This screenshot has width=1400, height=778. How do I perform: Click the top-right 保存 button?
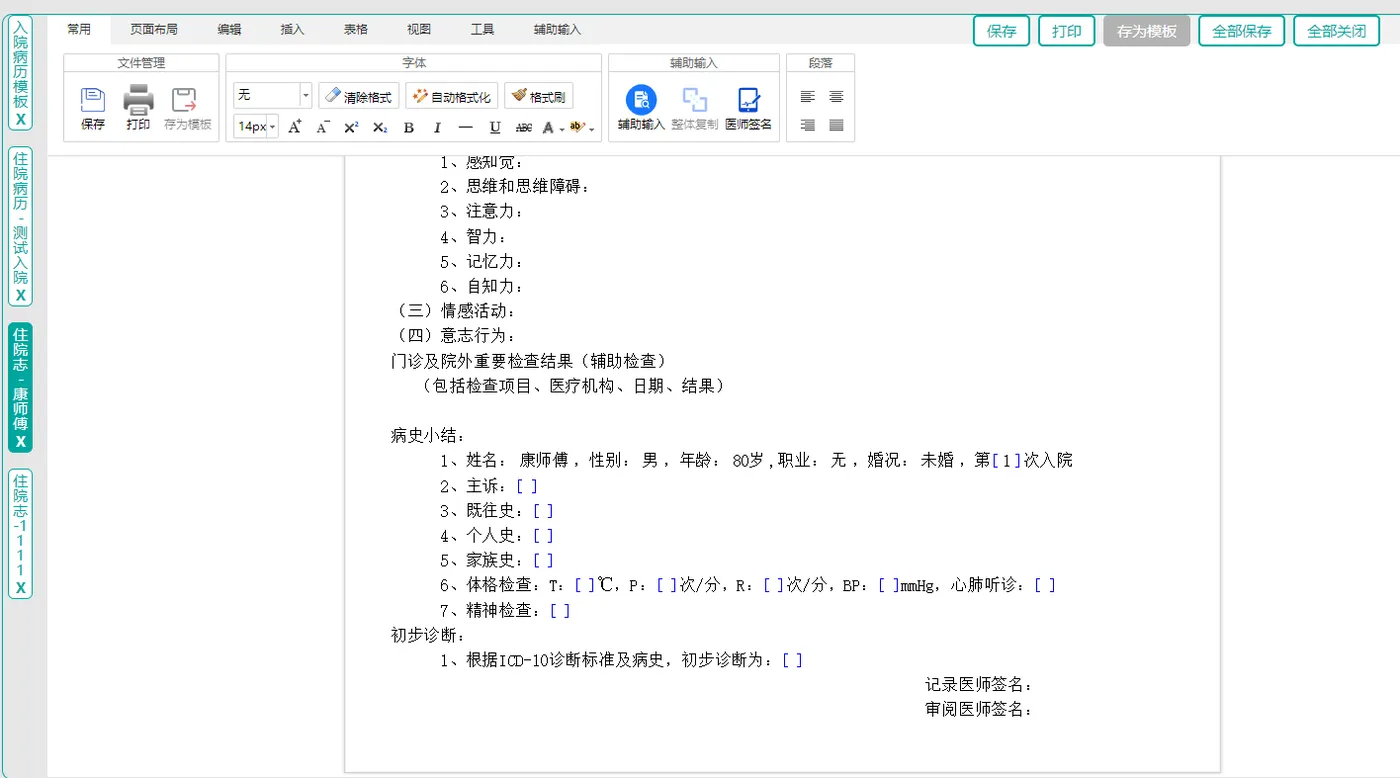(1001, 31)
